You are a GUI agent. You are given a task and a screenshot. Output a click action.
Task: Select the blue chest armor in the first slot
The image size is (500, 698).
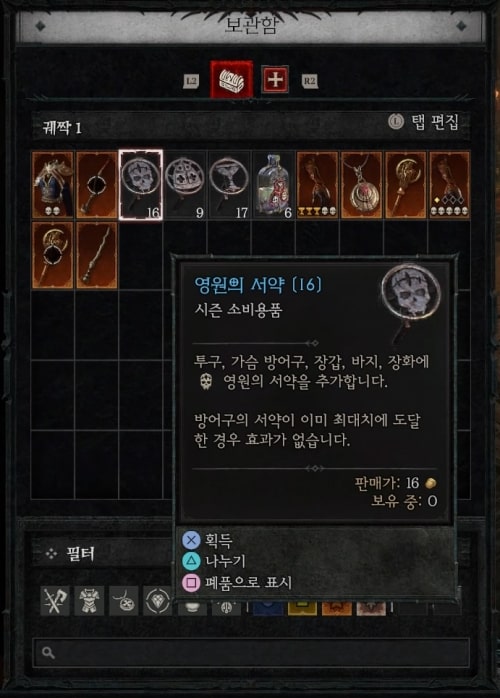[x=53, y=185]
